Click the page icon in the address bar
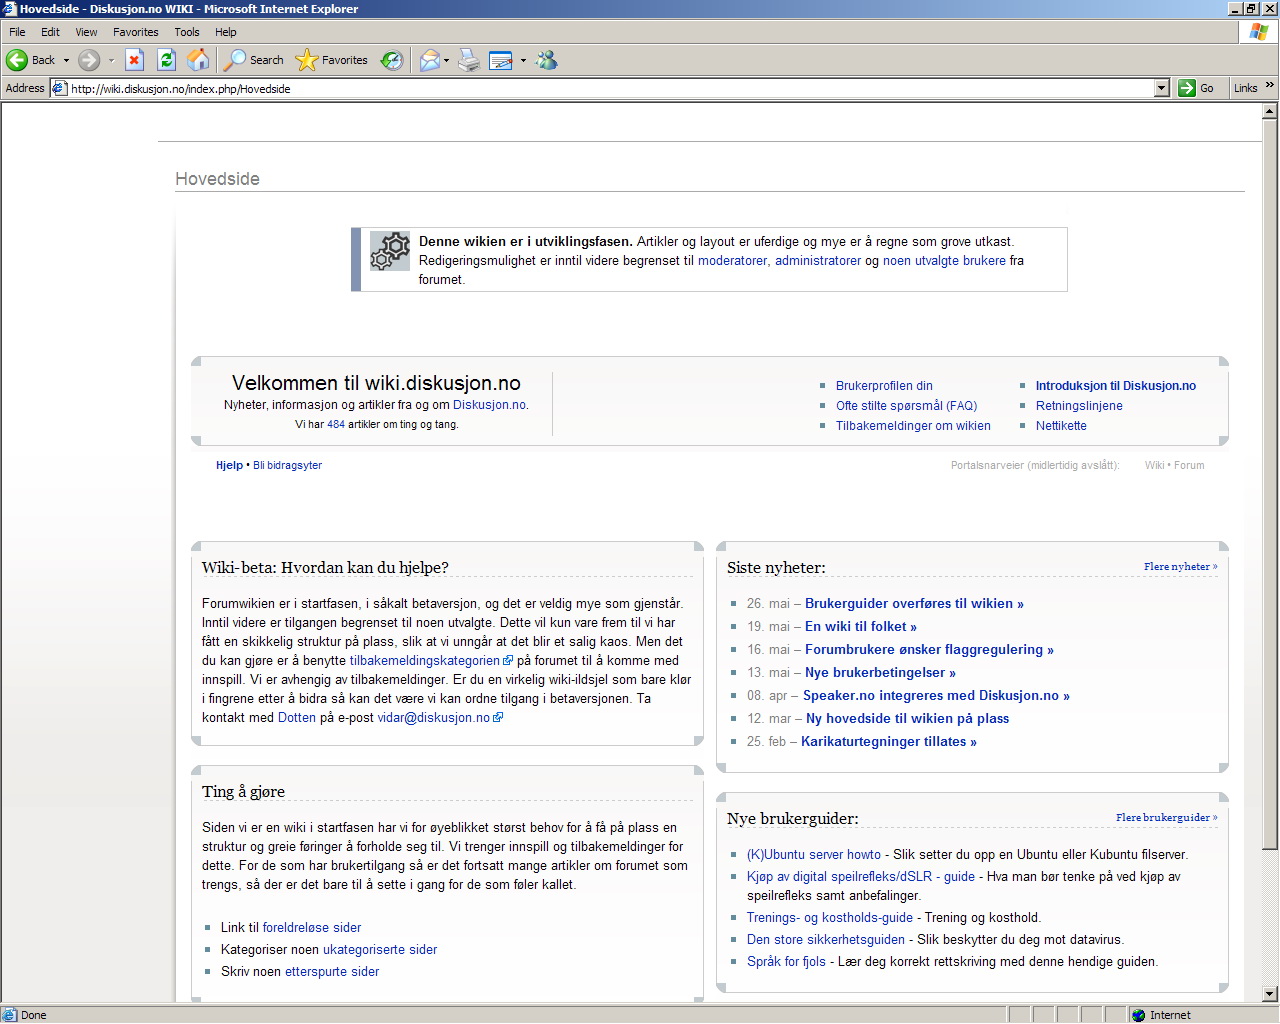This screenshot has width=1280, height=1024. pyautogui.click(x=59, y=88)
